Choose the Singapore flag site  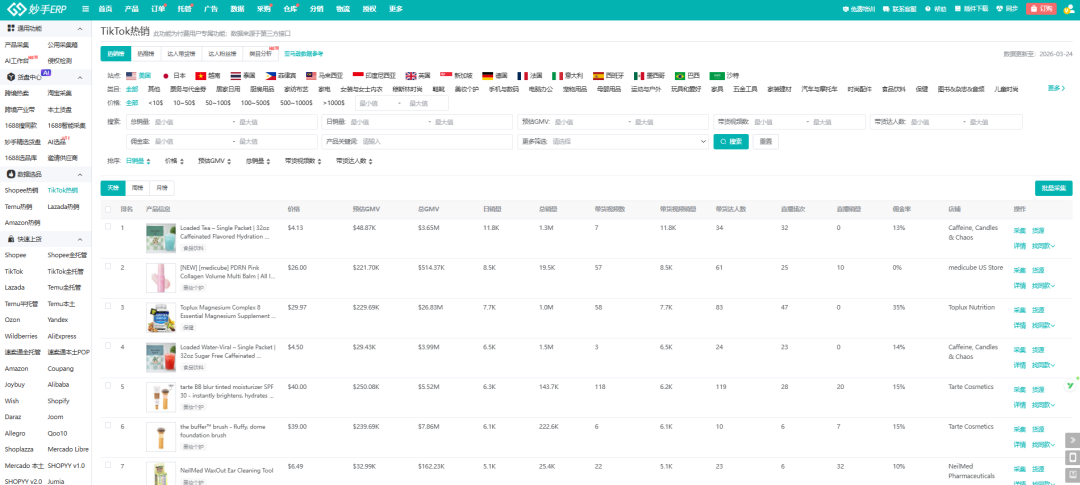point(445,76)
